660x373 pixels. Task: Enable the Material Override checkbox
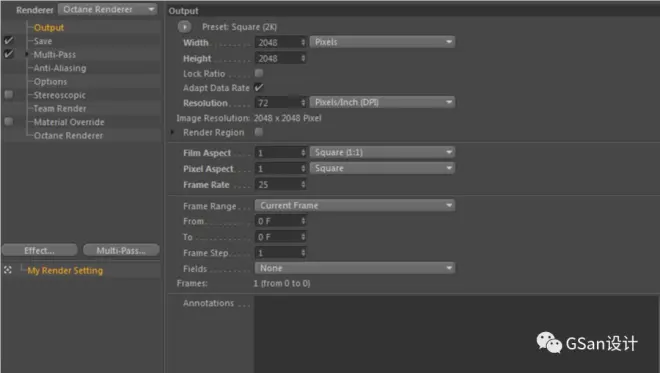click(x=8, y=121)
